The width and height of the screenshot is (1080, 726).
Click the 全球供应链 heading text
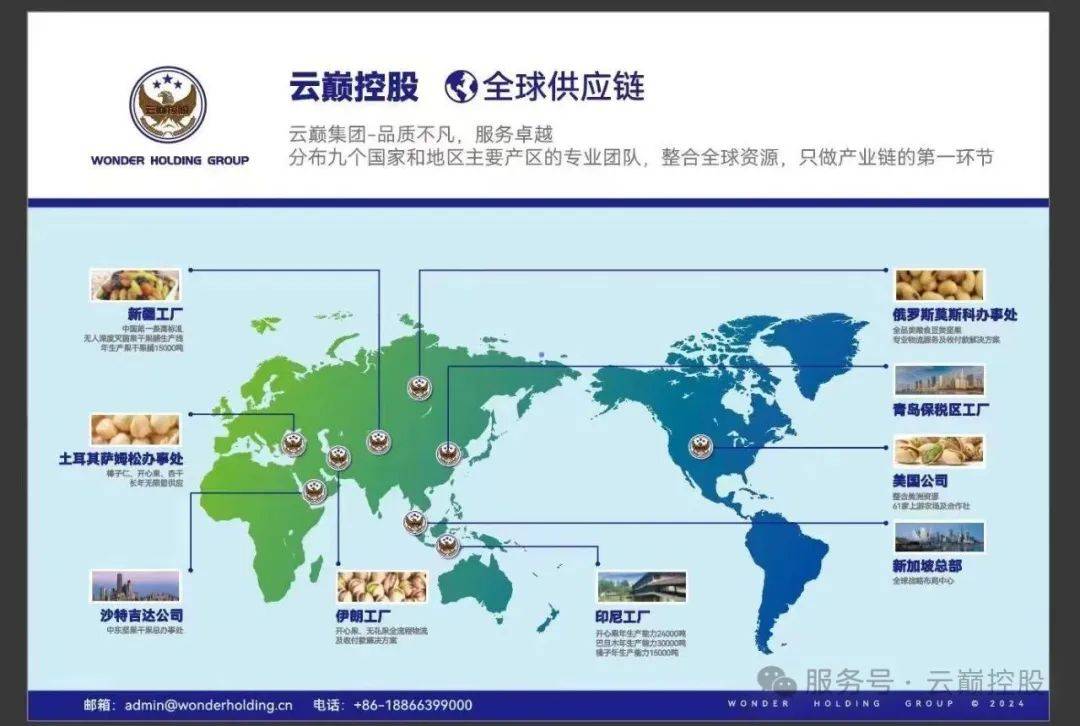(x=563, y=86)
